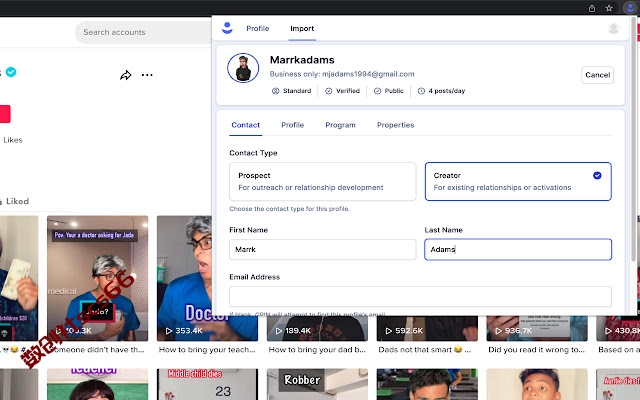The image size is (640, 400).
Task: Open browser profile avatar icon
Action: click(630, 8)
